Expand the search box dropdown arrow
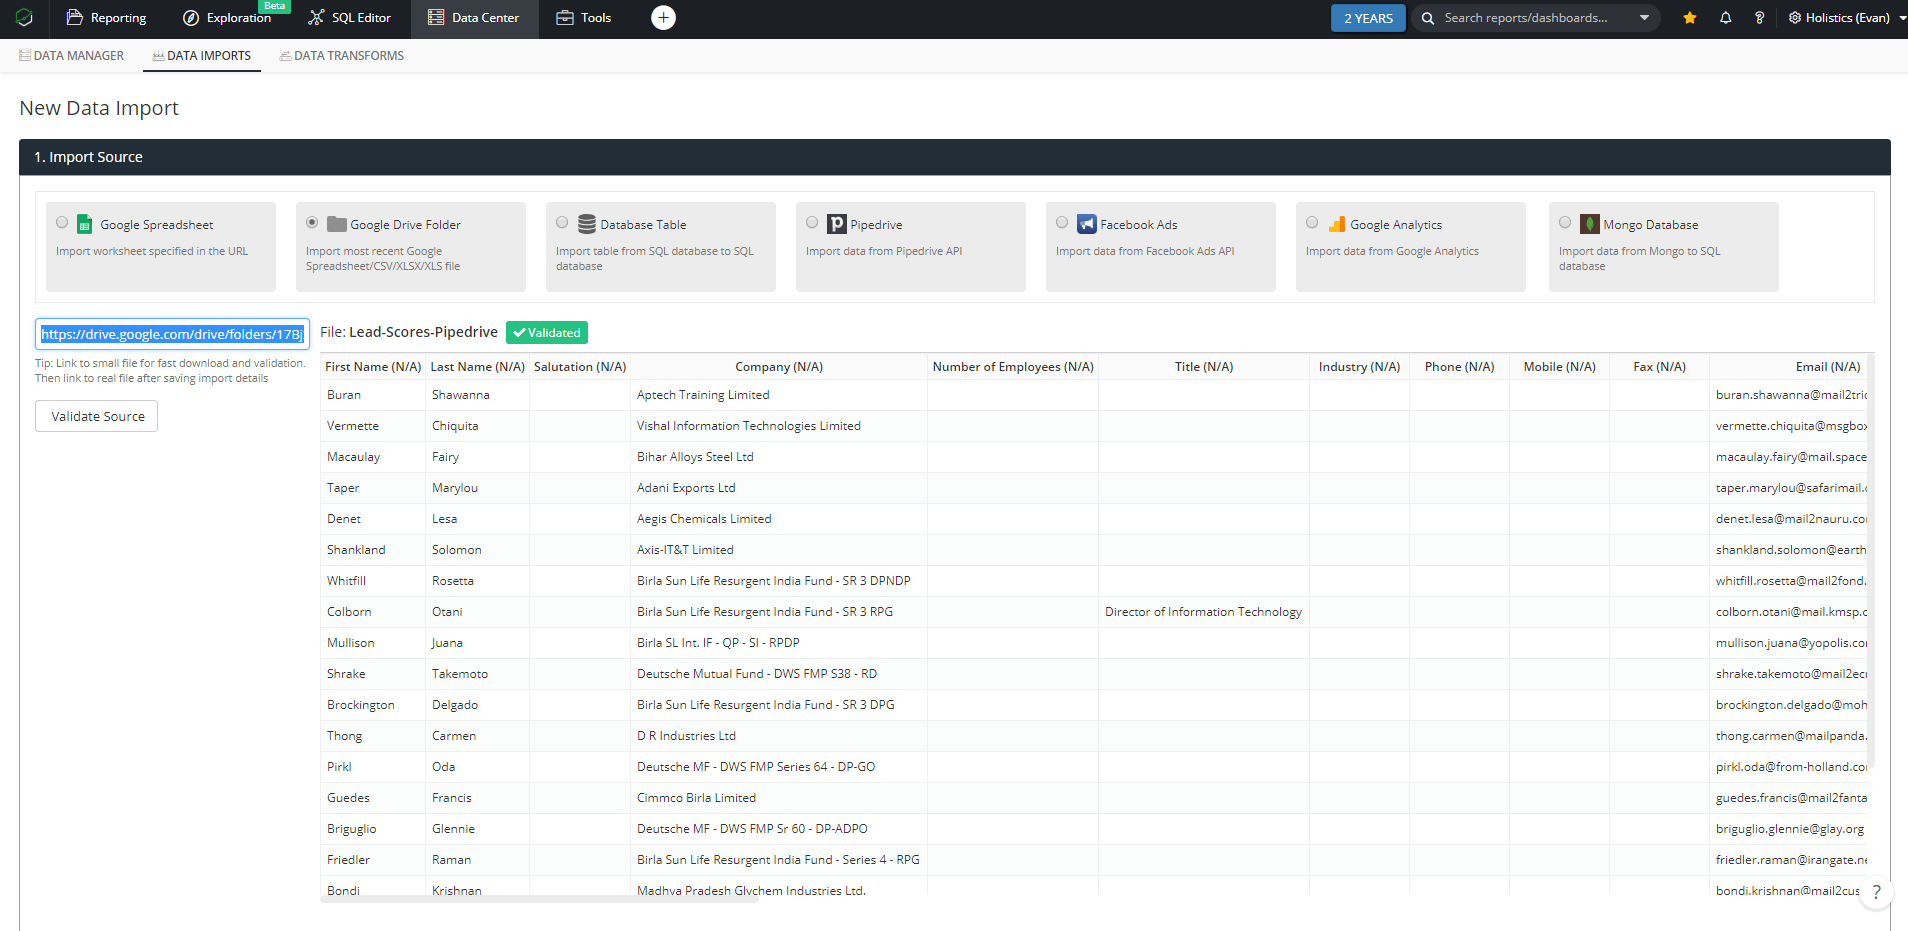1908x931 pixels. click(x=1645, y=18)
